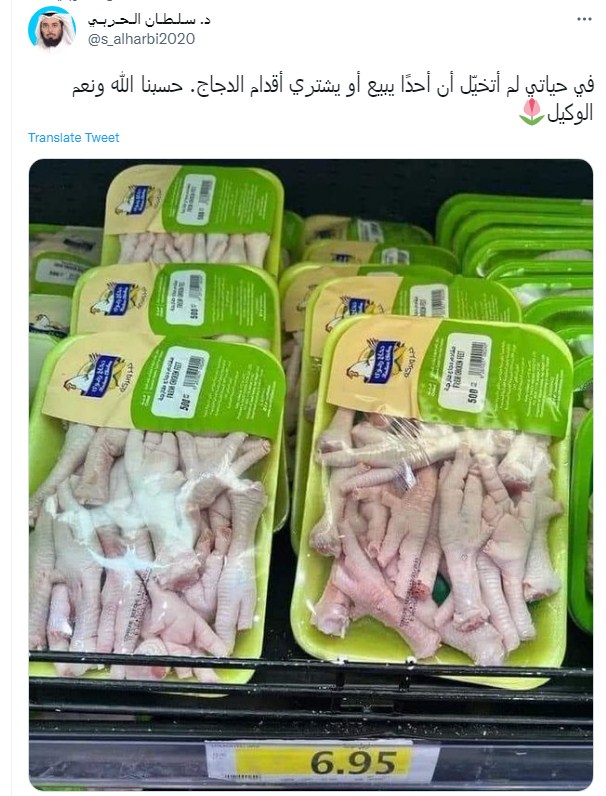Open the Arabic display name of author
Image resolution: width=606 pixels, height=796 pixels.
pos(149,20)
